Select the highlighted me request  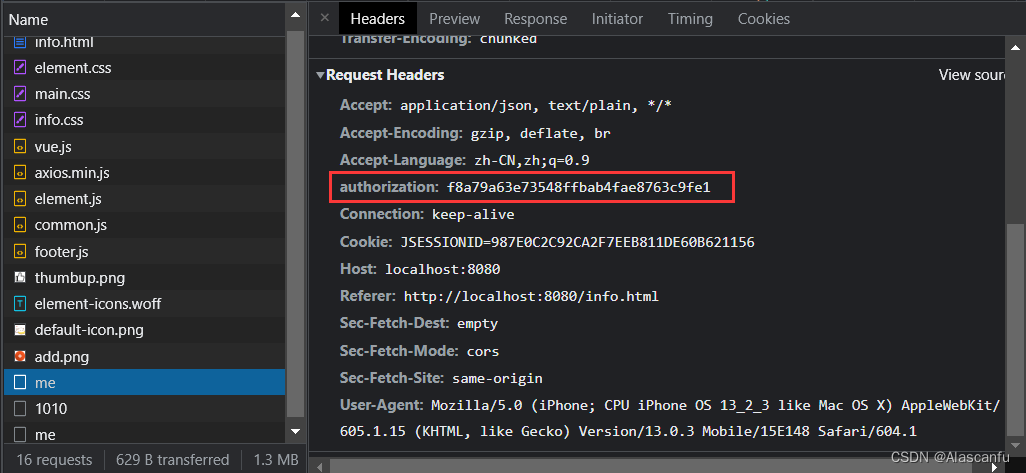pos(144,383)
